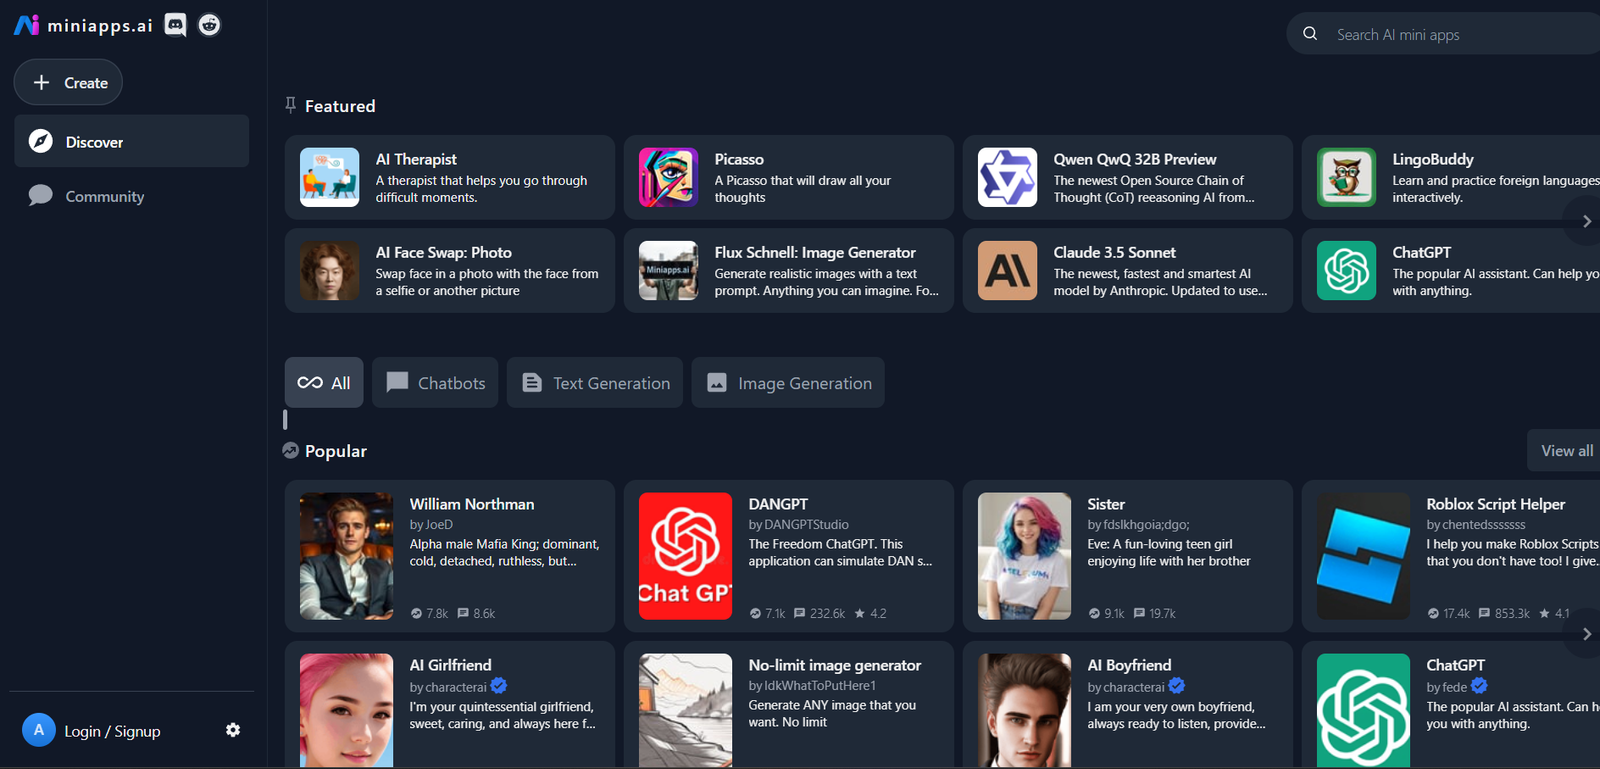Viewport: 1600px width, 769px height.
Task: Select the Chatbots category tab
Action: [435, 383]
